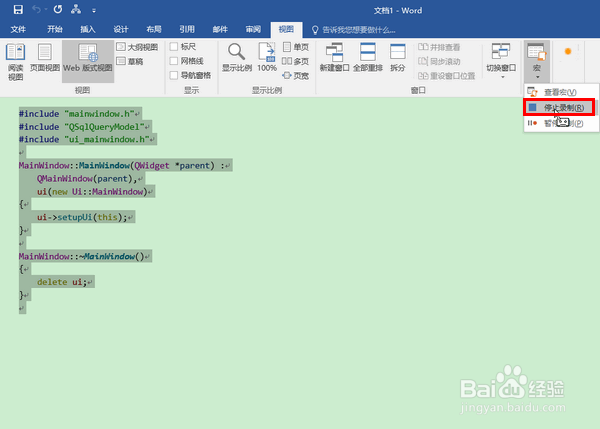
Task: Click 重设窗口位置 reset window position
Action: point(446,76)
